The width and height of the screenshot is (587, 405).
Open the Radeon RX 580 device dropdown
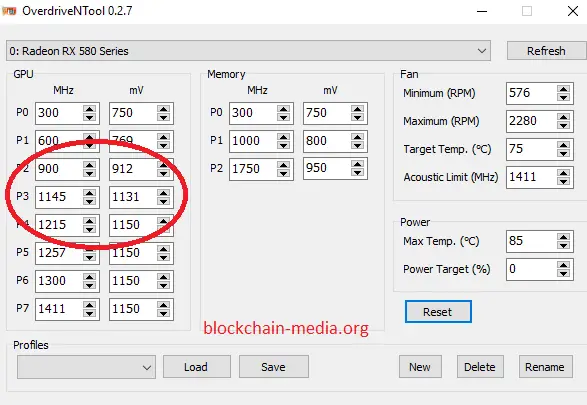(x=248, y=51)
